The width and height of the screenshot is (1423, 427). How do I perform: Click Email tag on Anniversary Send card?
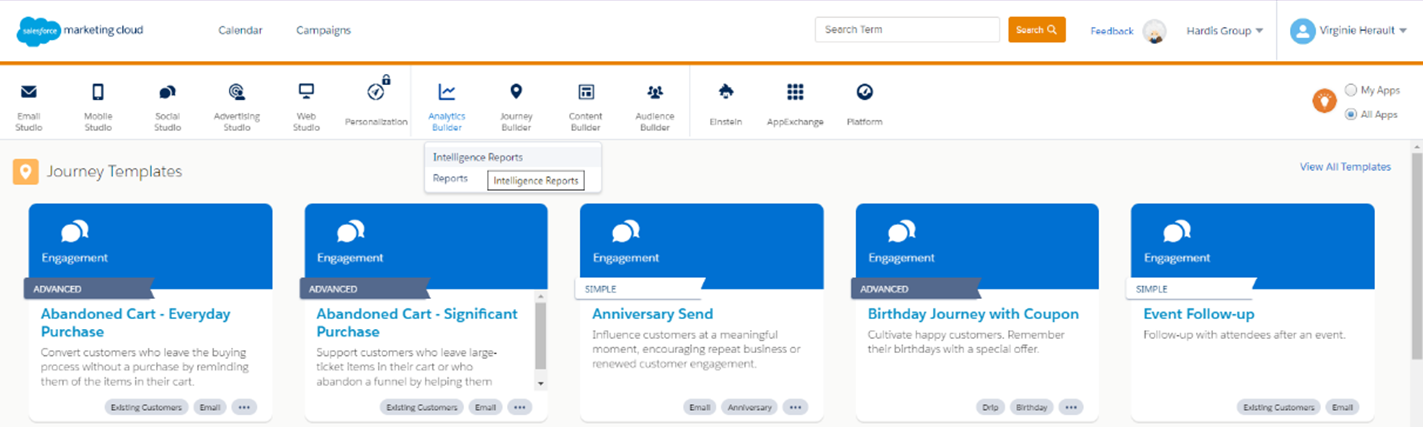pos(700,408)
